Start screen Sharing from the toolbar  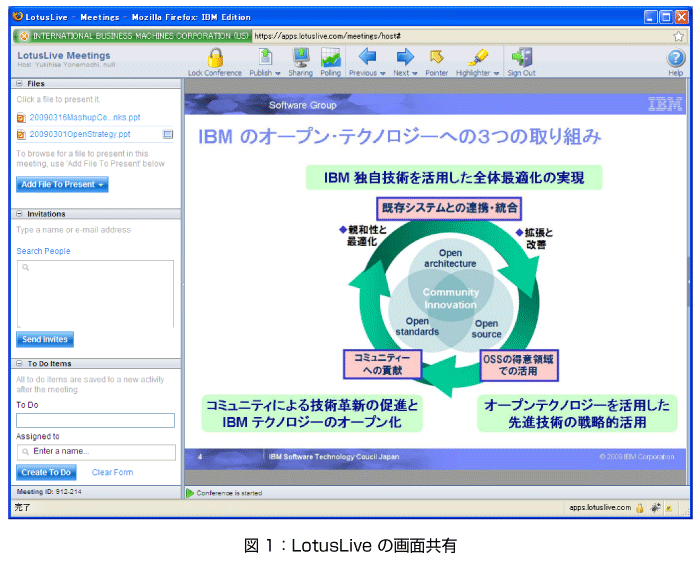301,58
